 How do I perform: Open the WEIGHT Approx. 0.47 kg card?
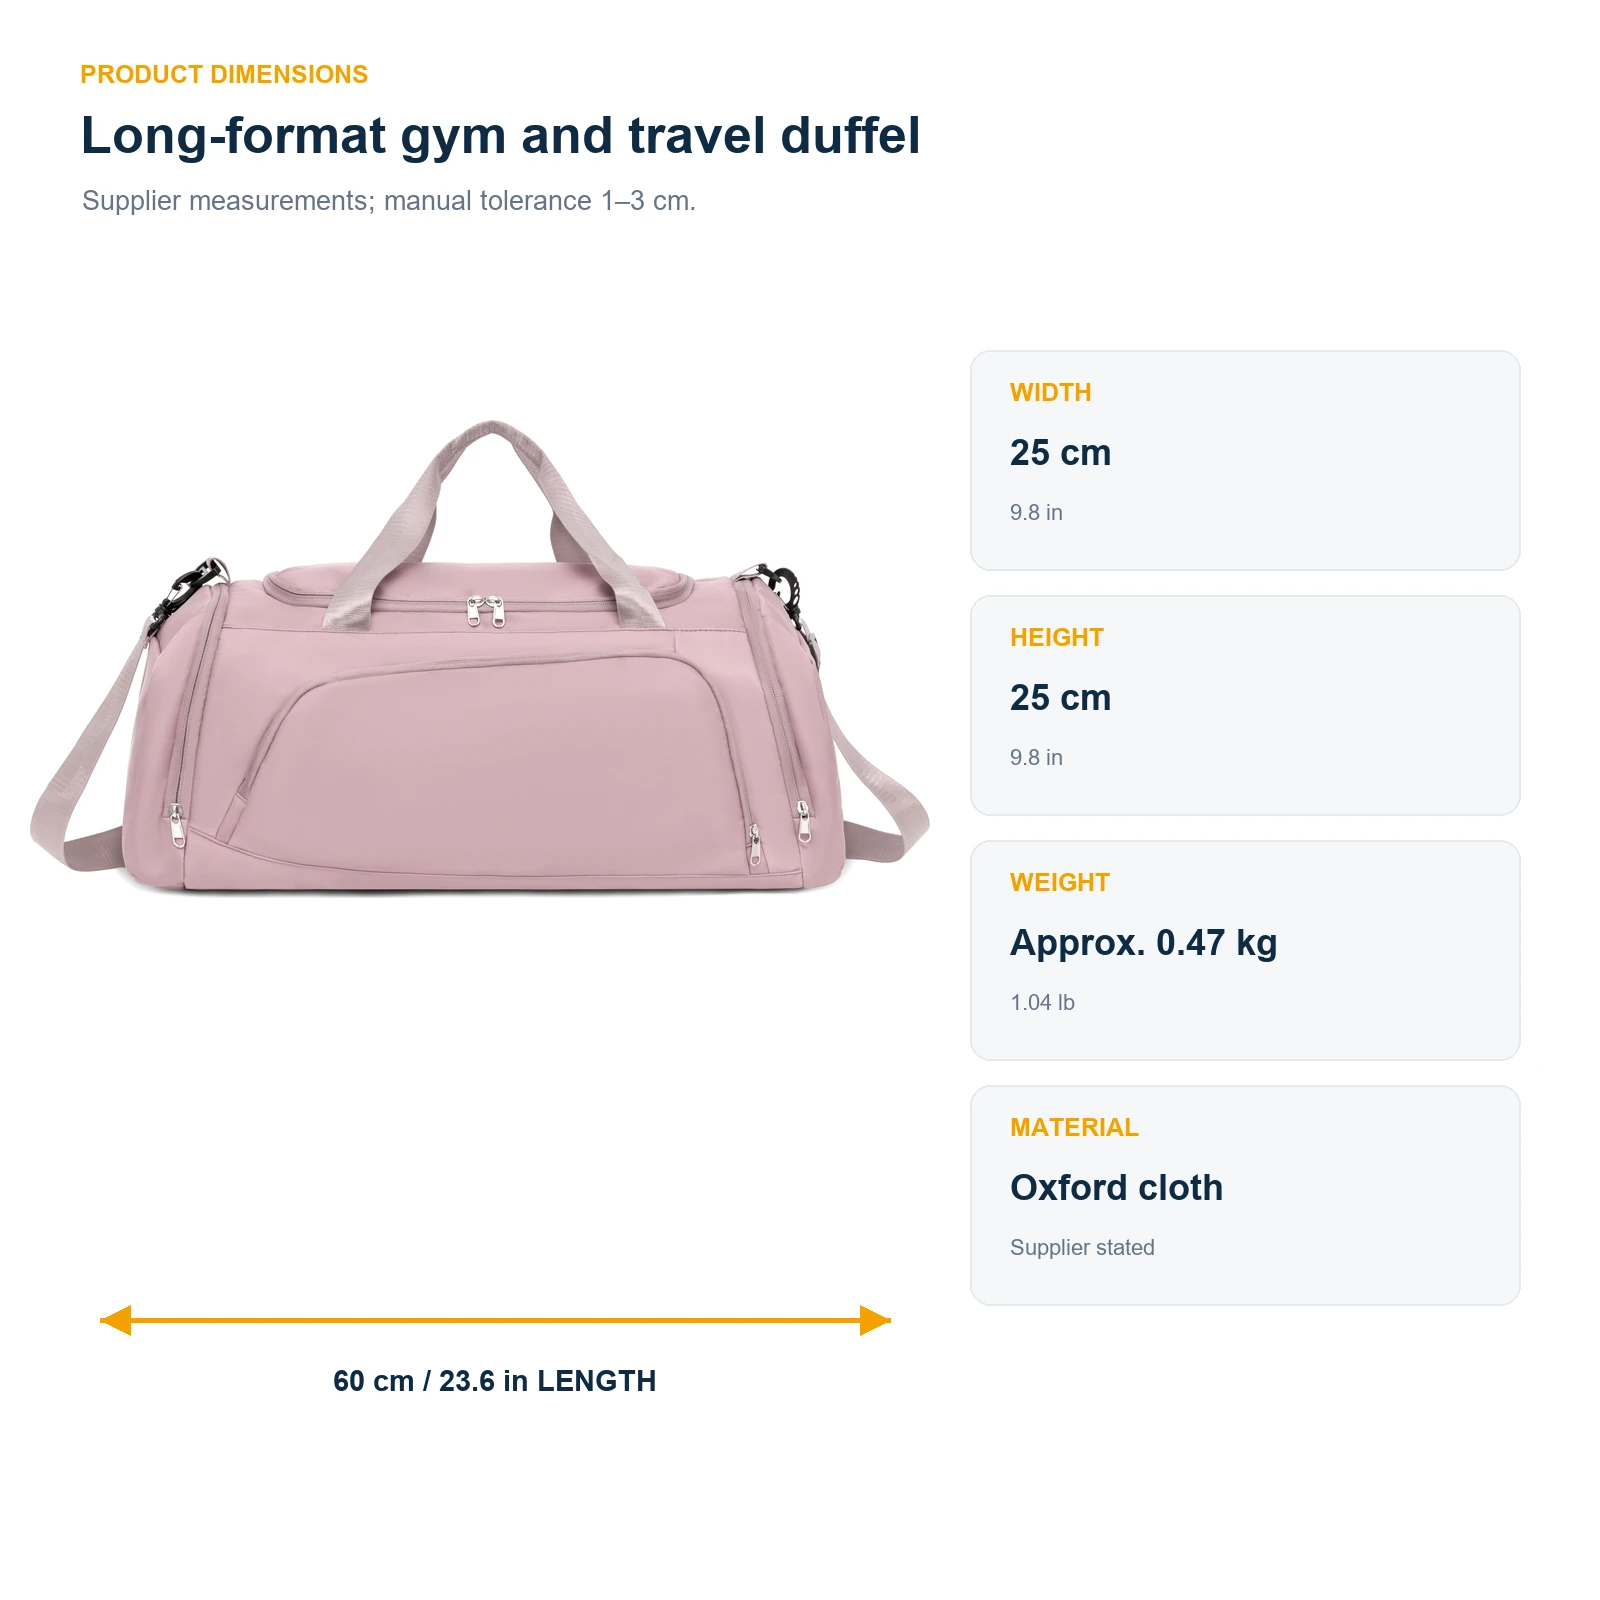click(1245, 950)
